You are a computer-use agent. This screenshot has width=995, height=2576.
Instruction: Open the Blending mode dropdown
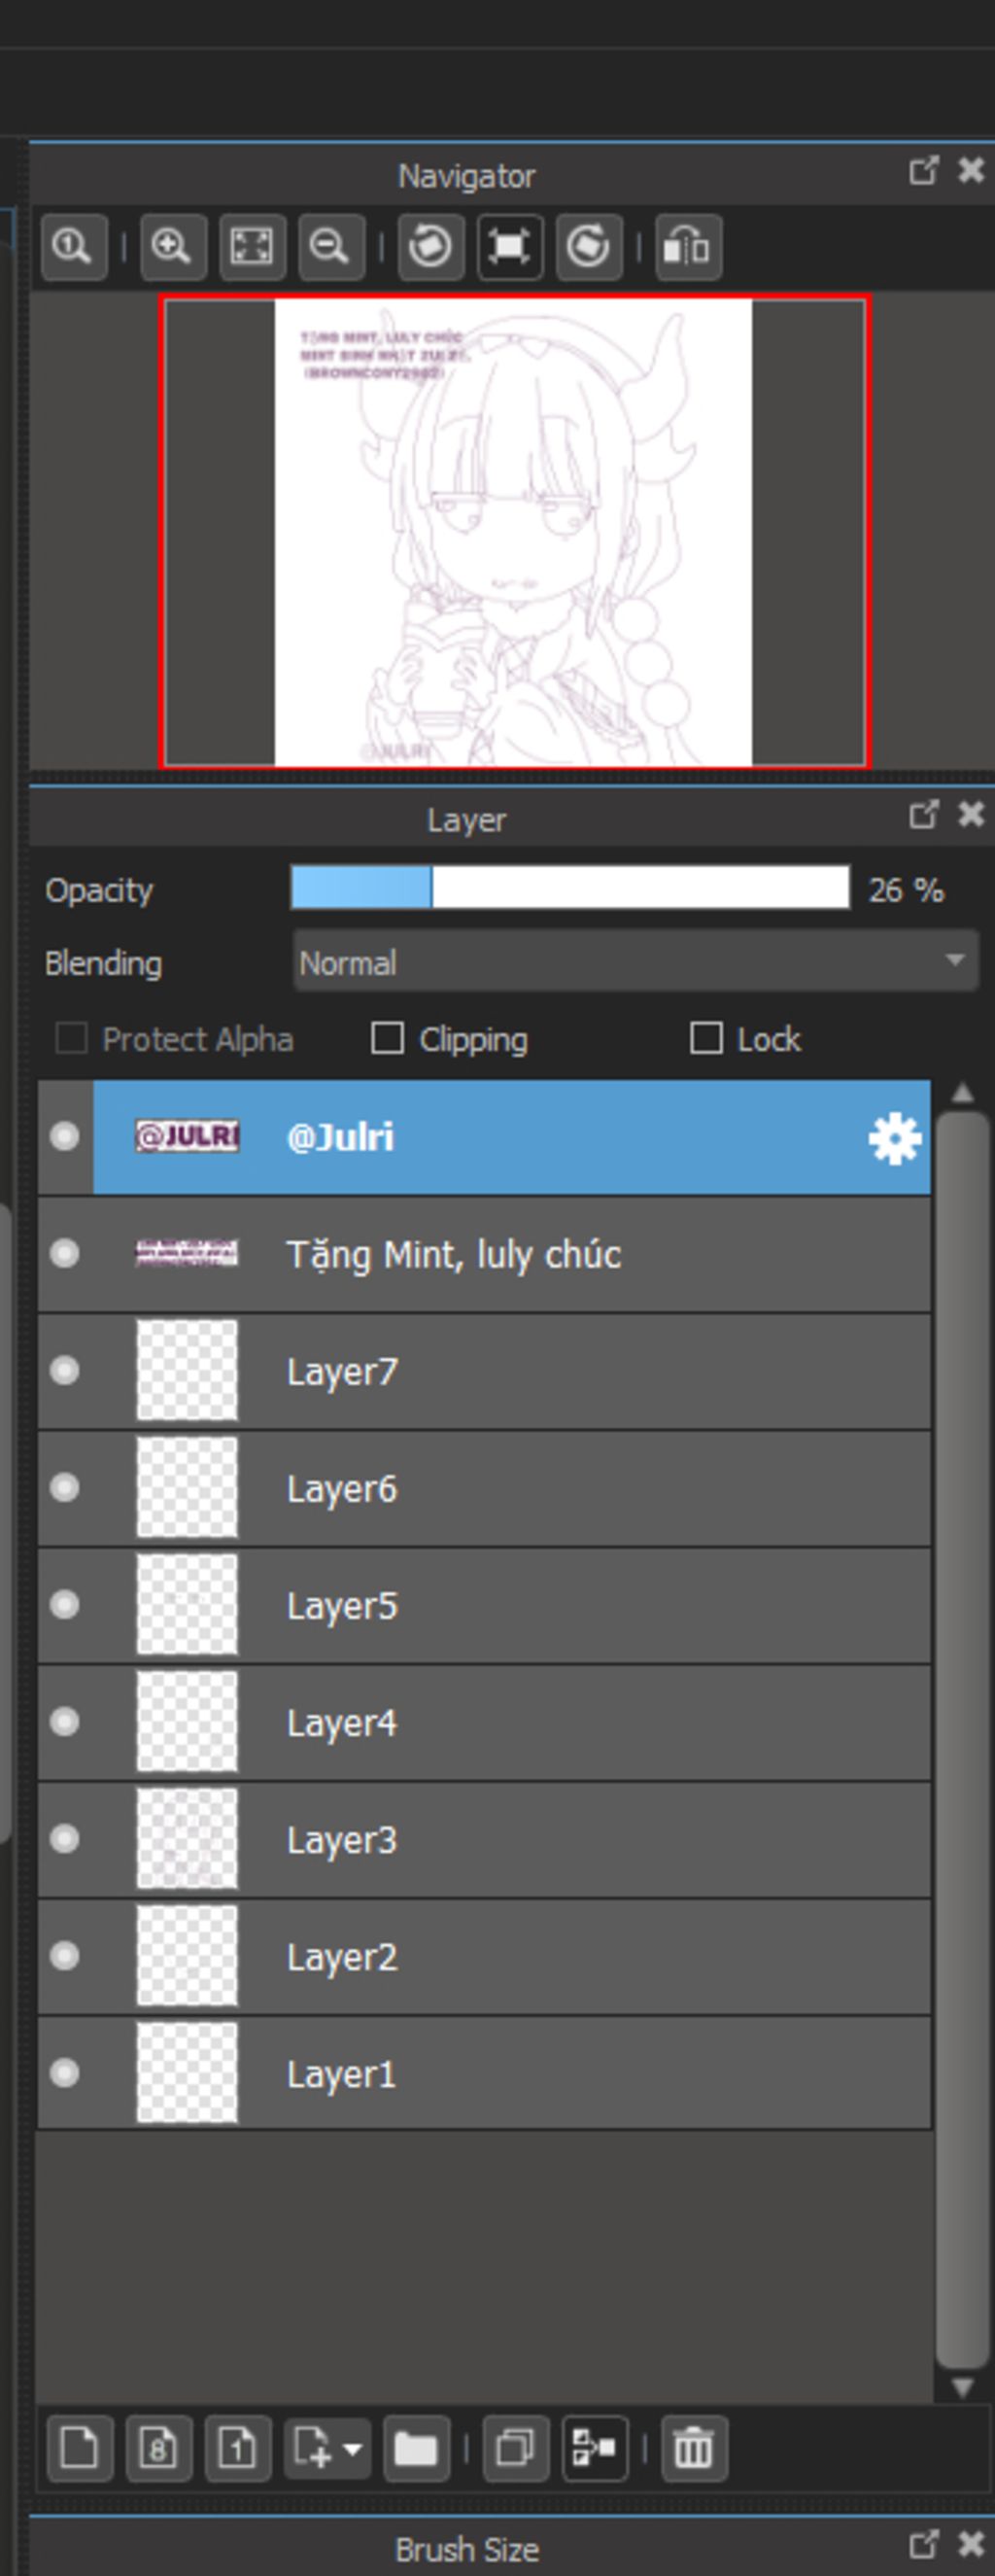636,962
